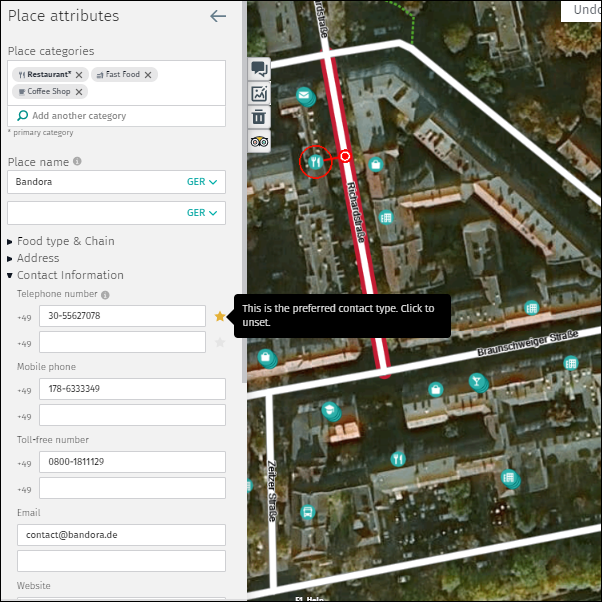Remove the Coffee Shop category tag
Image resolution: width=602 pixels, height=602 pixels.
click(x=79, y=92)
